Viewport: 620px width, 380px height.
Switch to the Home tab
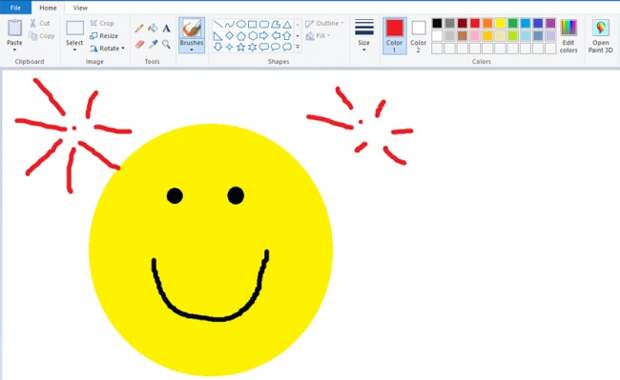48,8
